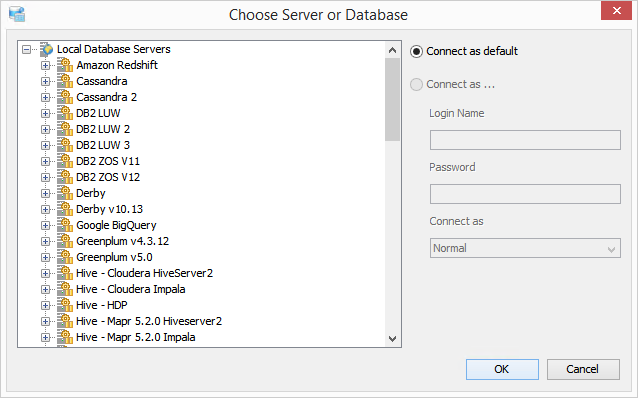This screenshot has width=638, height=398.
Task: Click the Local Database Servers globe icon
Action: click(x=47, y=49)
